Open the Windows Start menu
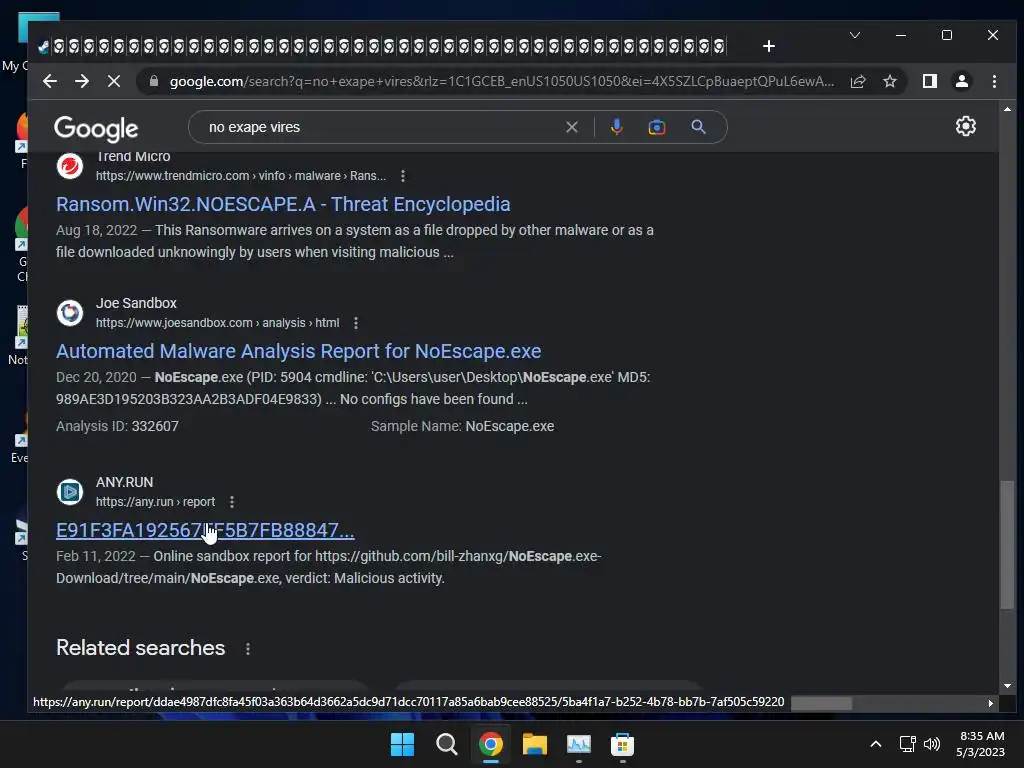Viewport: 1024px width, 768px height. tap(402, 744)
